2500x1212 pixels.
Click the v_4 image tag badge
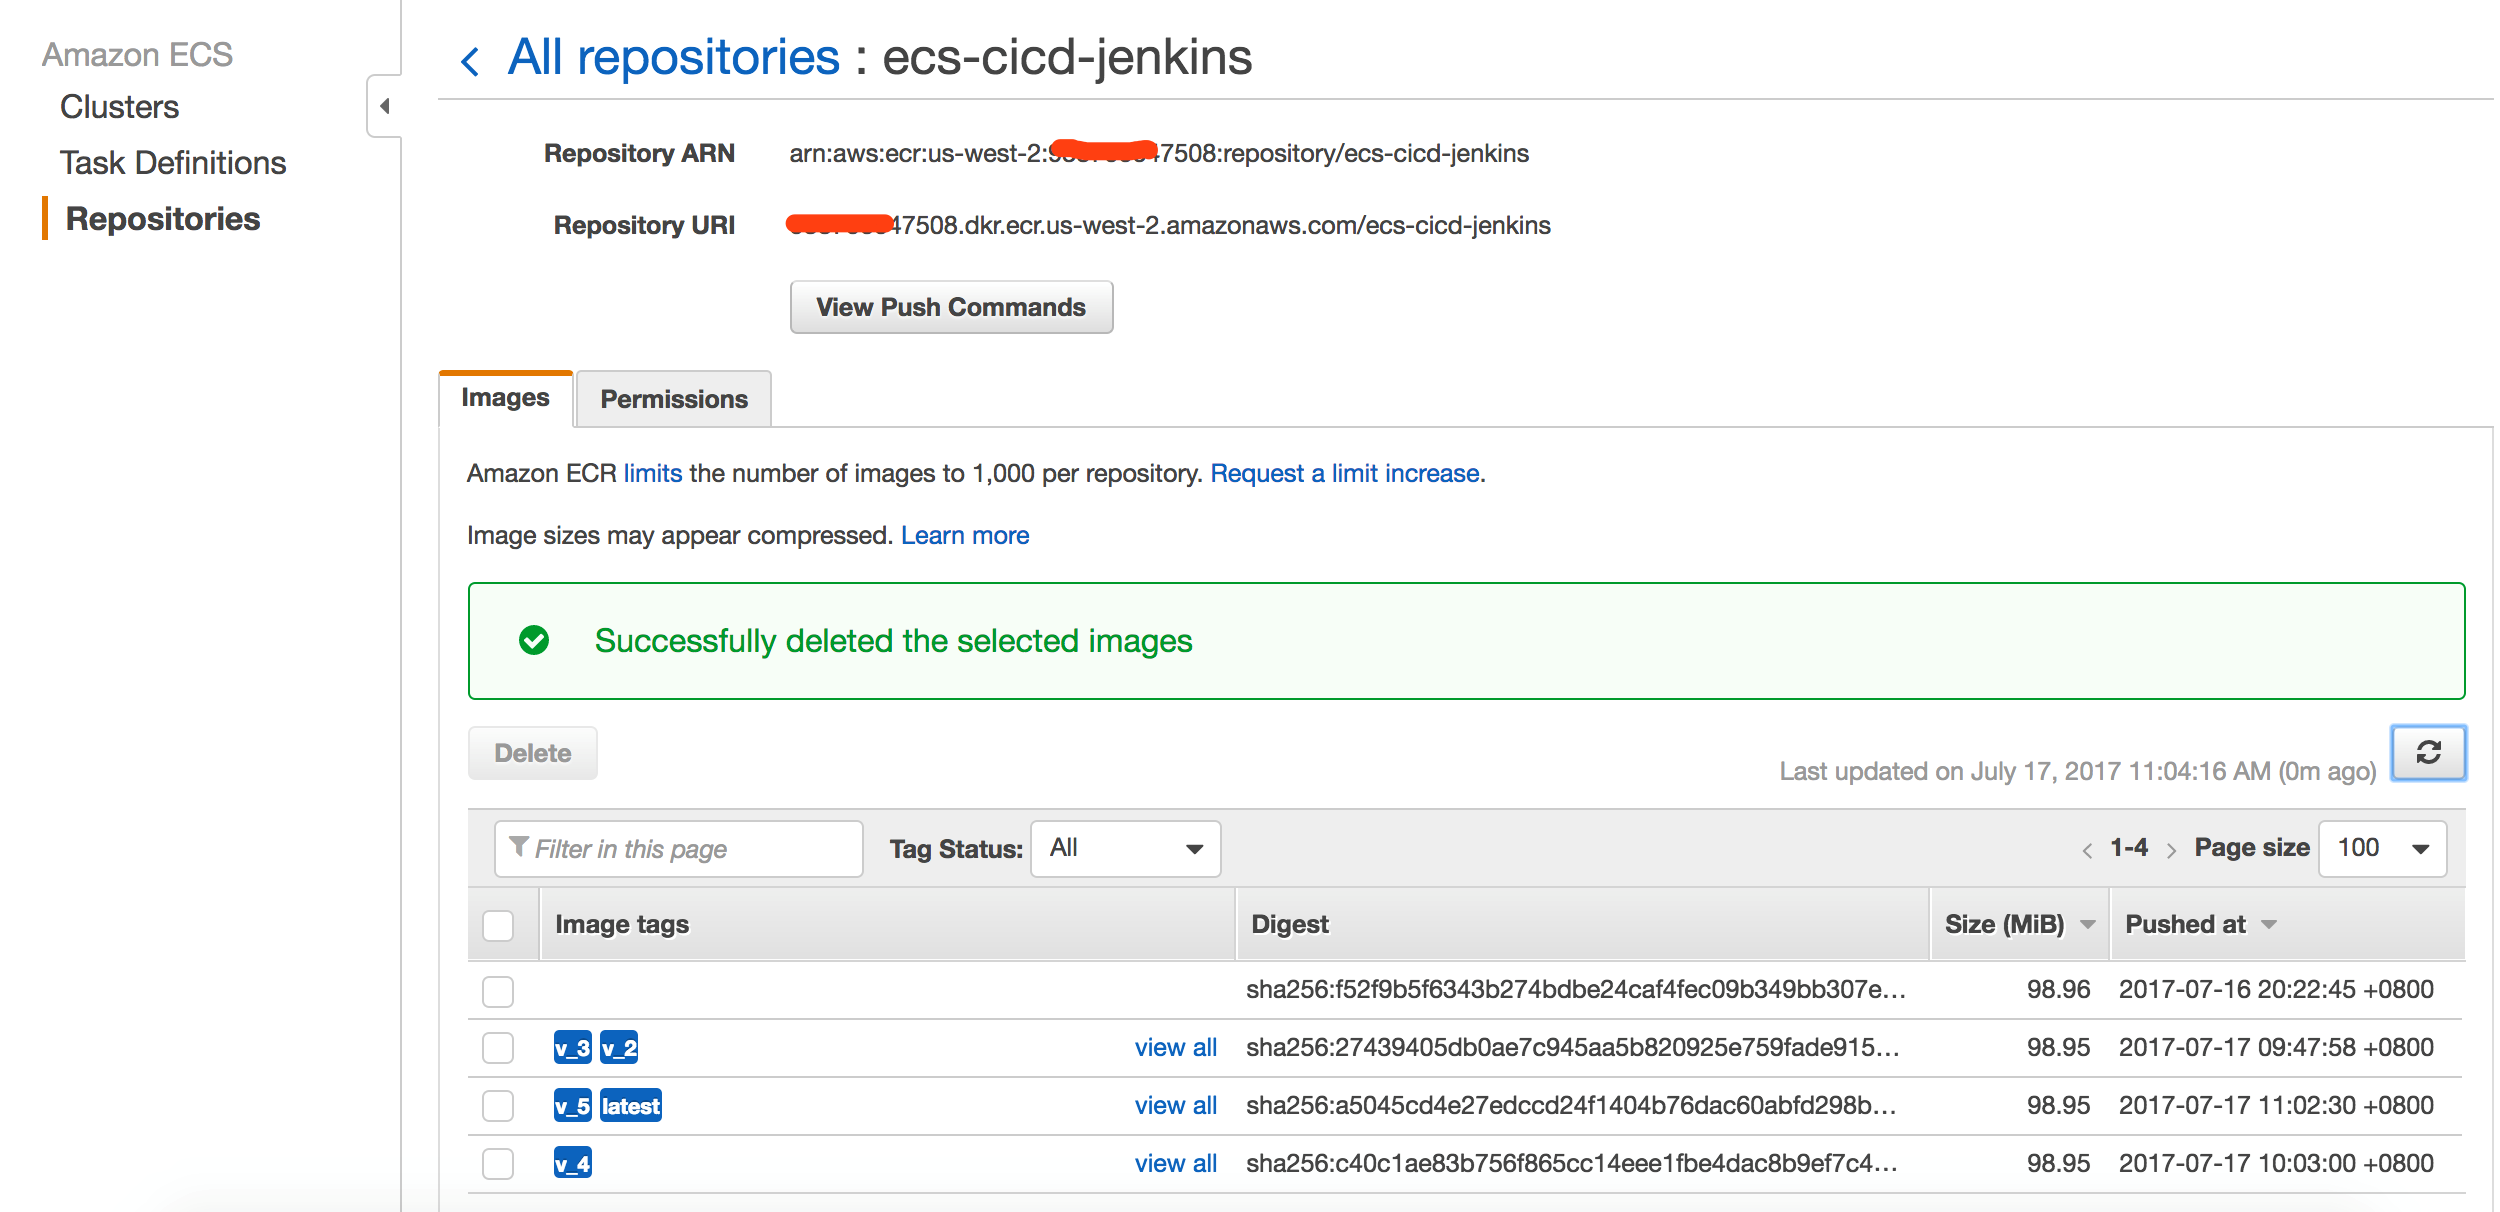coord(572,1163)
